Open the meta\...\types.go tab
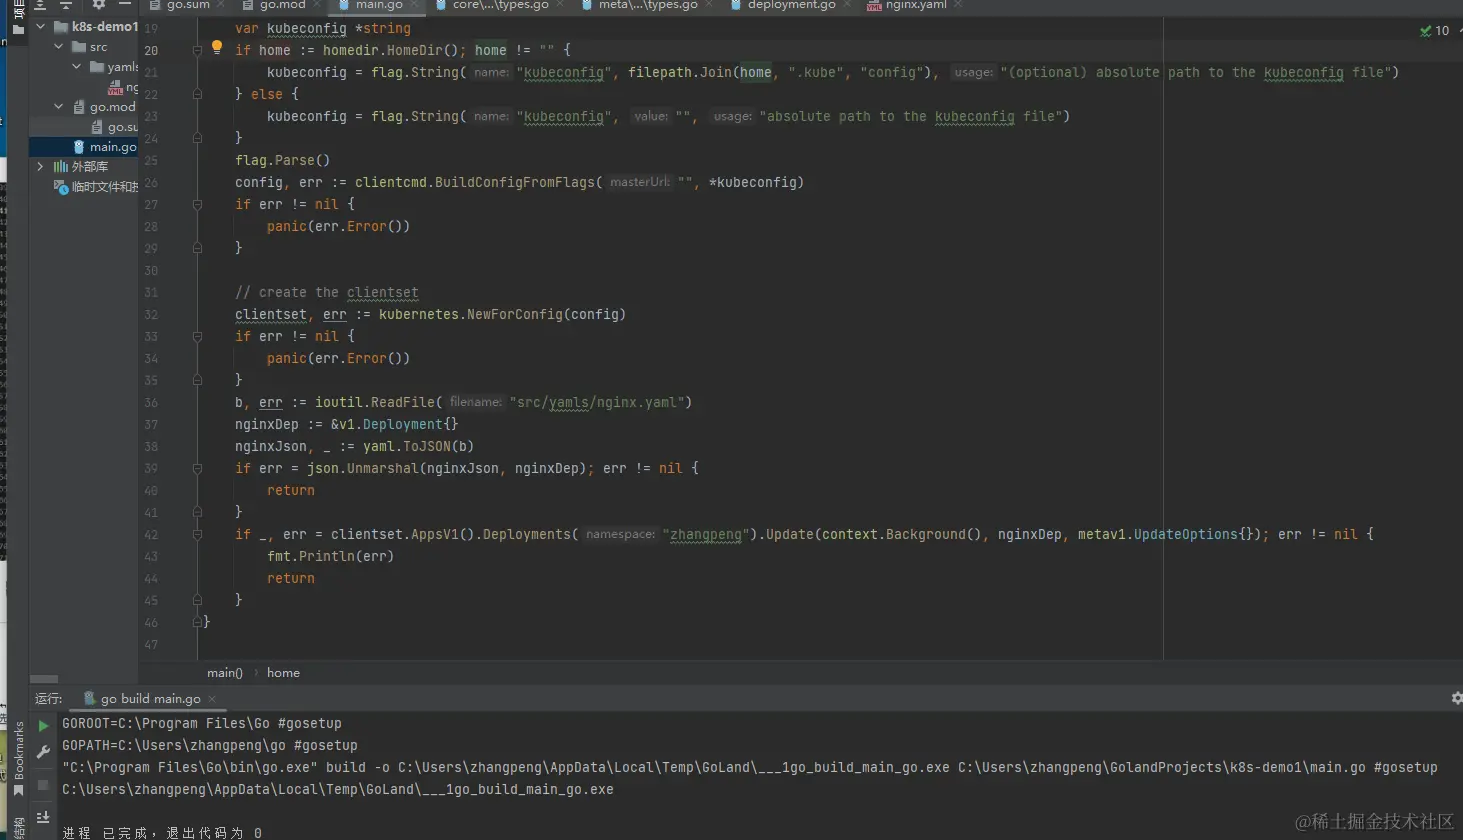Viewport: 1463px width, 840px height. [x=648, y=5]
